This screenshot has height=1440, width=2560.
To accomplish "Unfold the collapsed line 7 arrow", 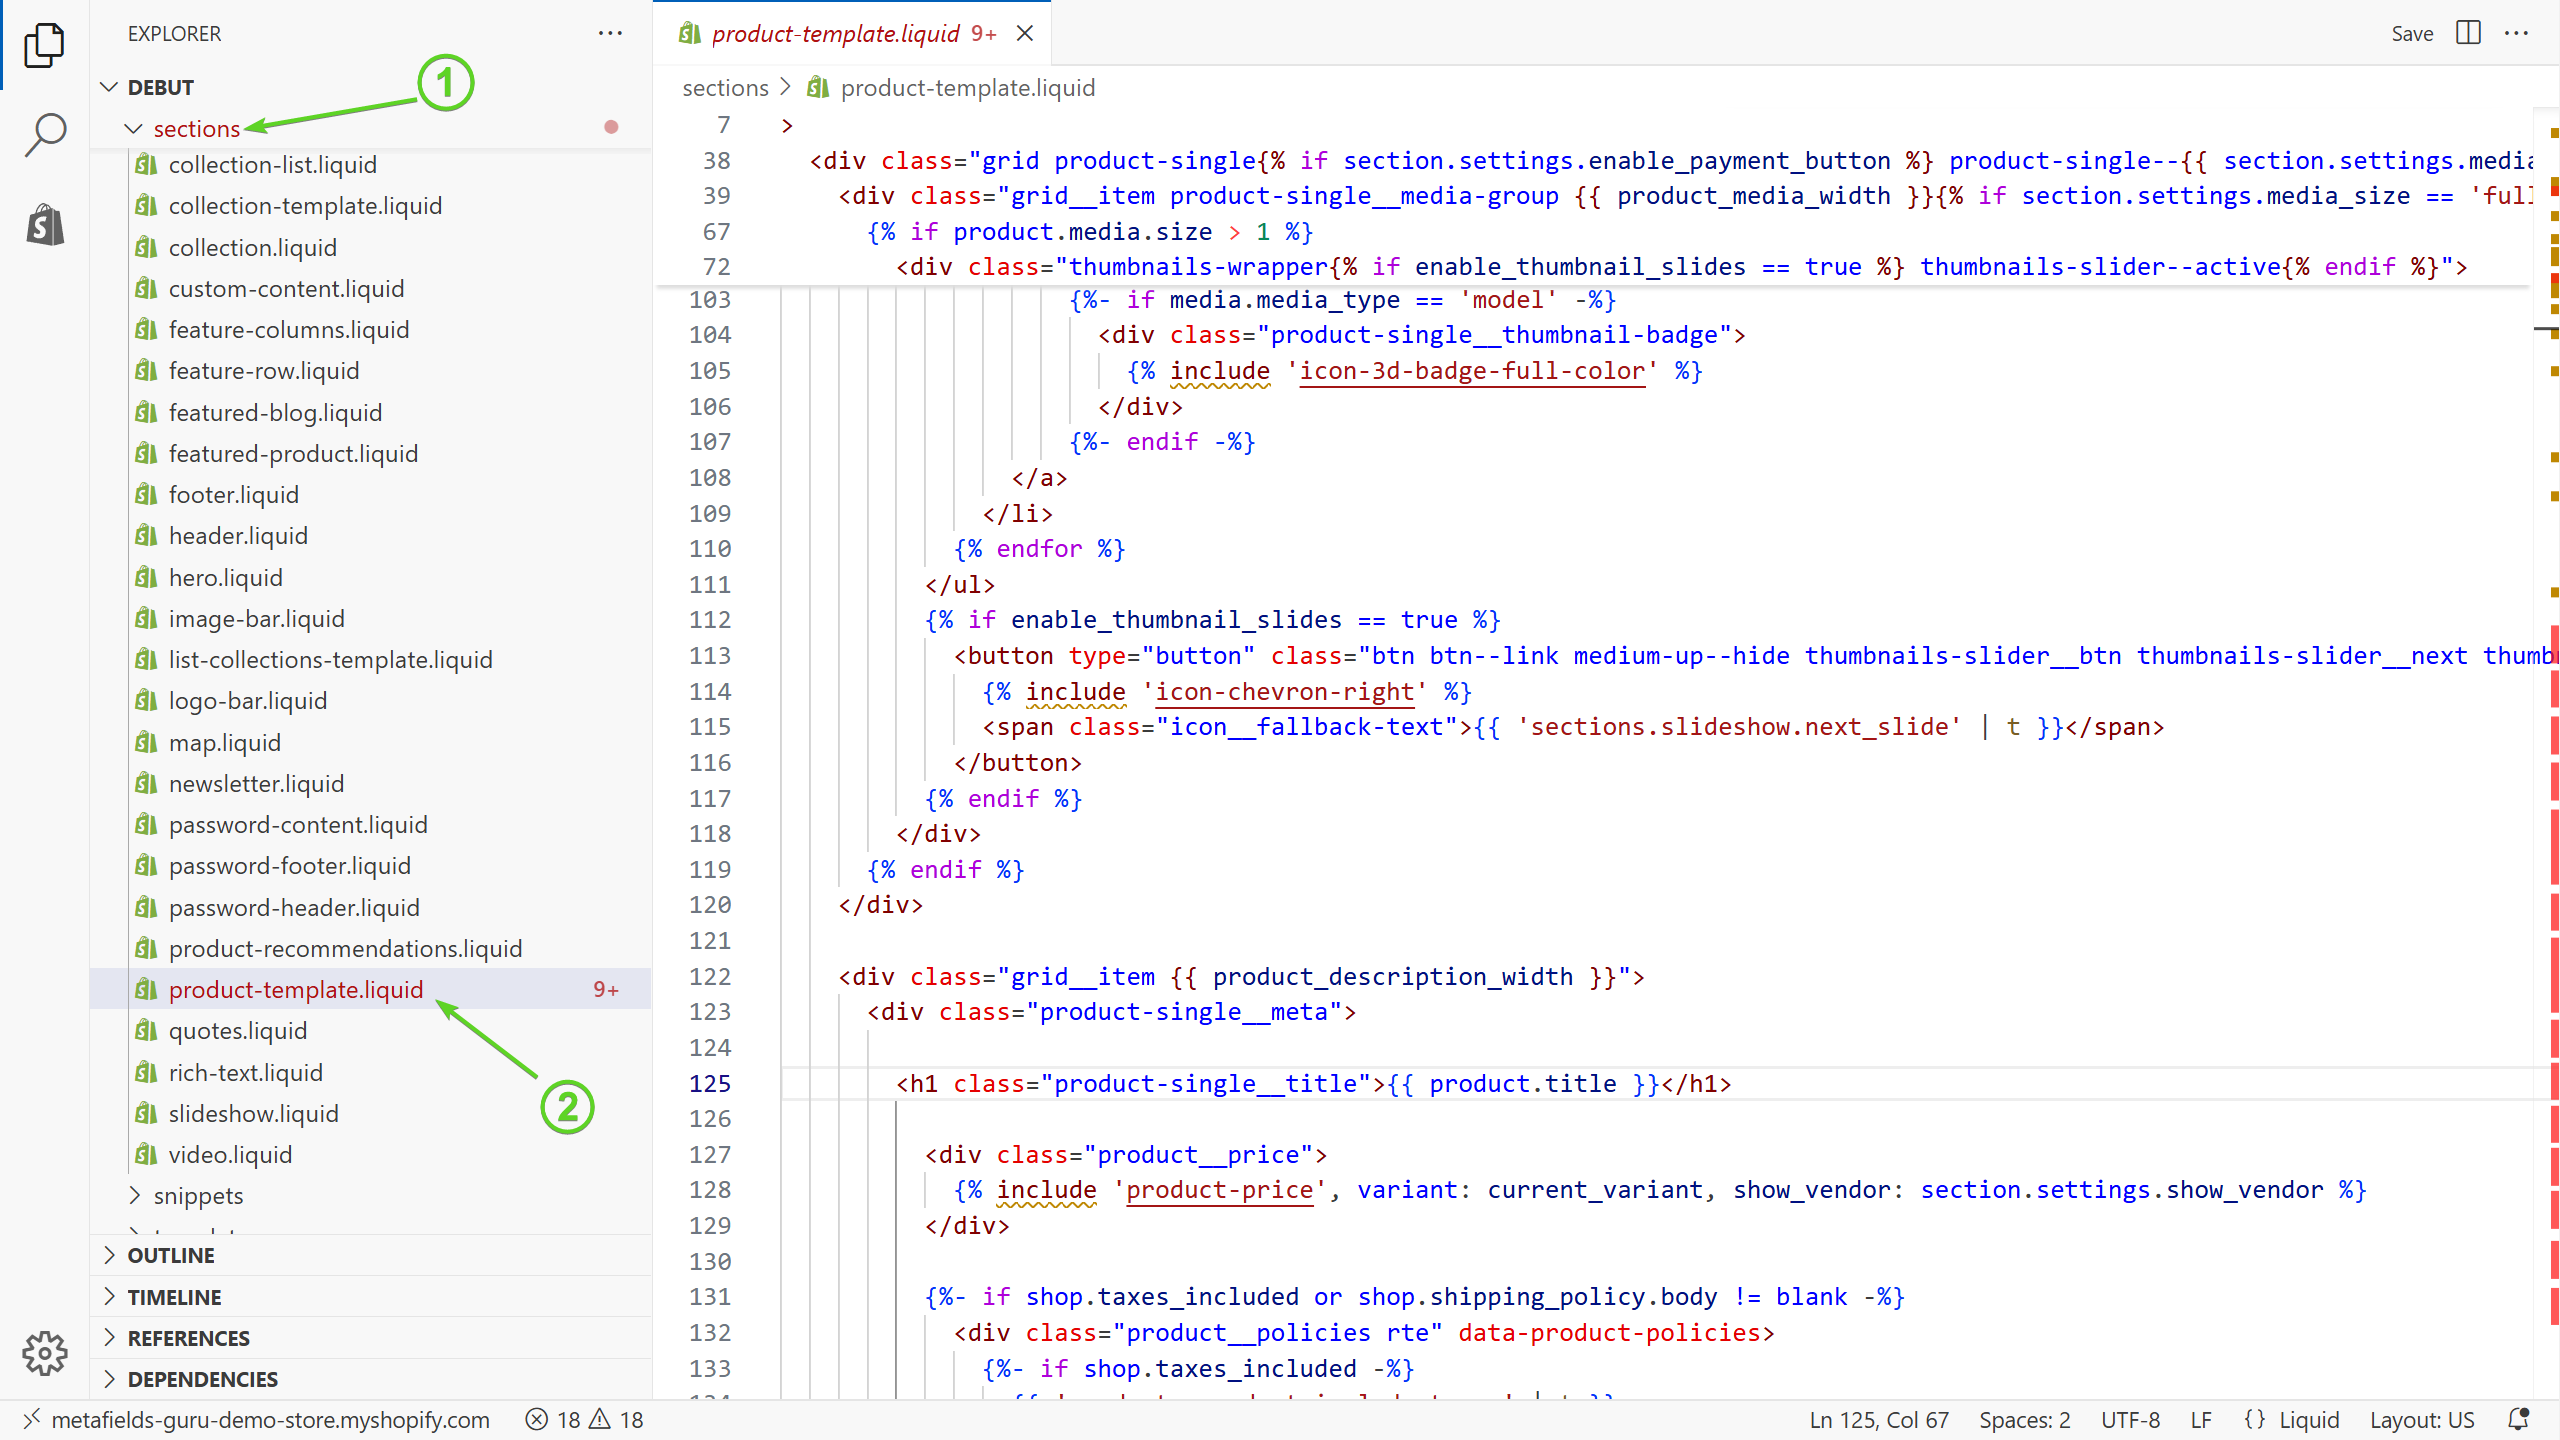I will pos(787,126).
